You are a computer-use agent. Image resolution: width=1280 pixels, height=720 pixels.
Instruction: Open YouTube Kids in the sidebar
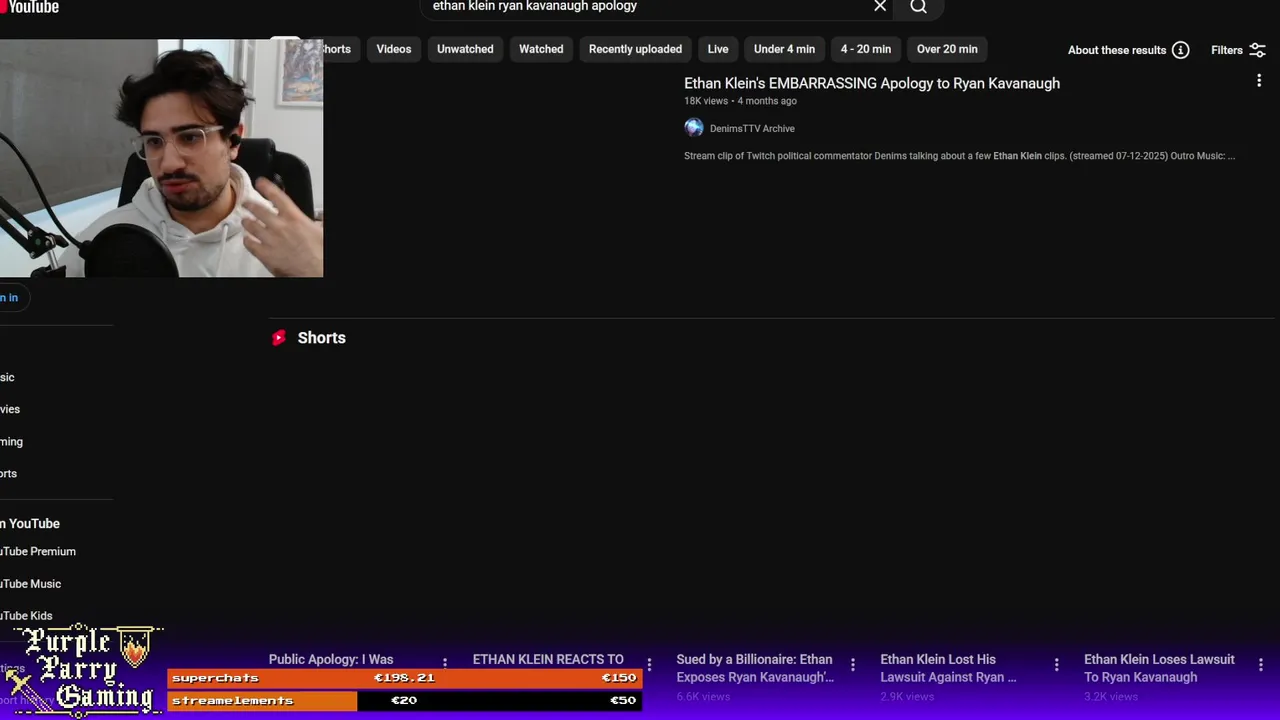[x=27, y=616]
